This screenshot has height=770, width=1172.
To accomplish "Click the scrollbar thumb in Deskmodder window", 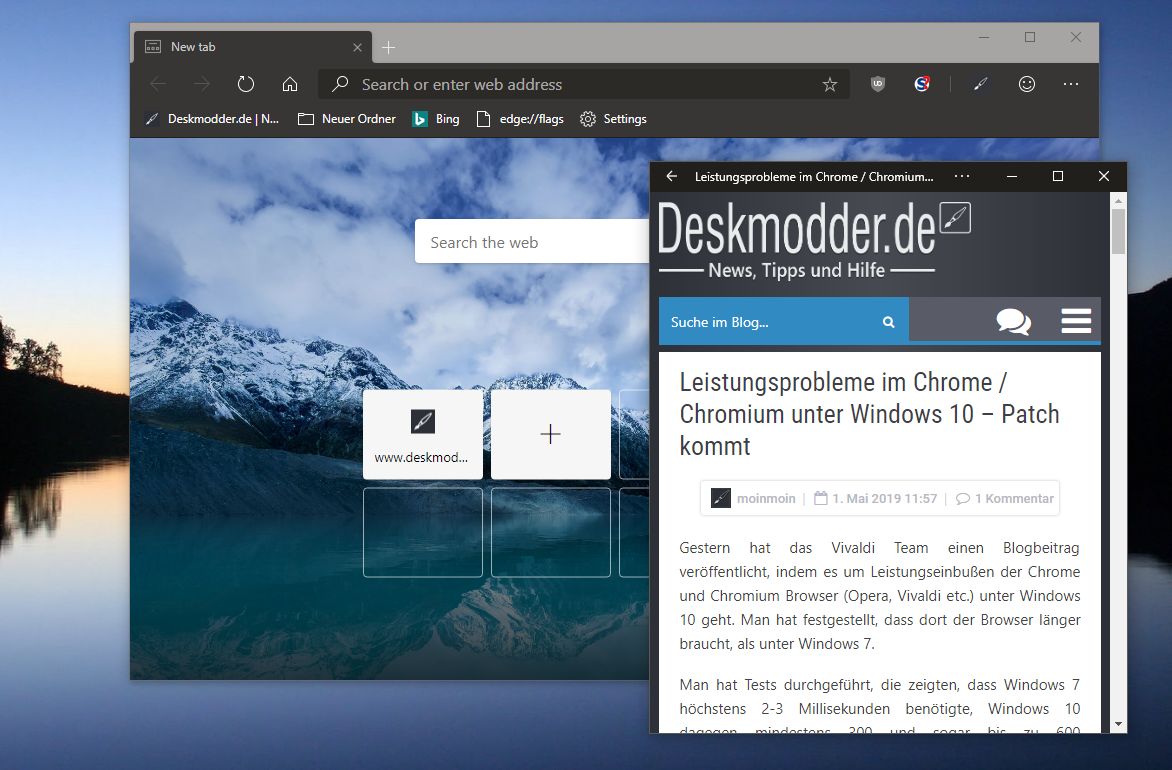I will (x=1118, y=232).
